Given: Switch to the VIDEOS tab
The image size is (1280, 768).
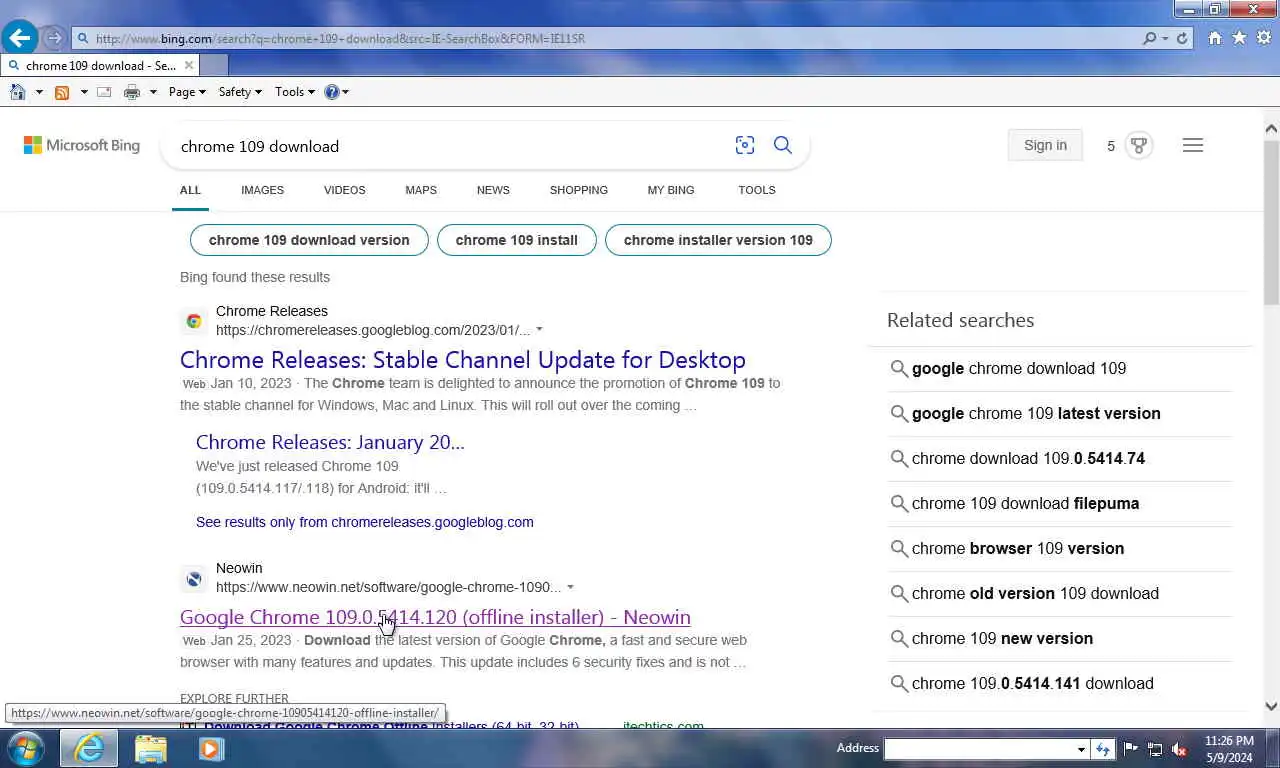Looking at the screenshot, I should [x=344, y=190].
